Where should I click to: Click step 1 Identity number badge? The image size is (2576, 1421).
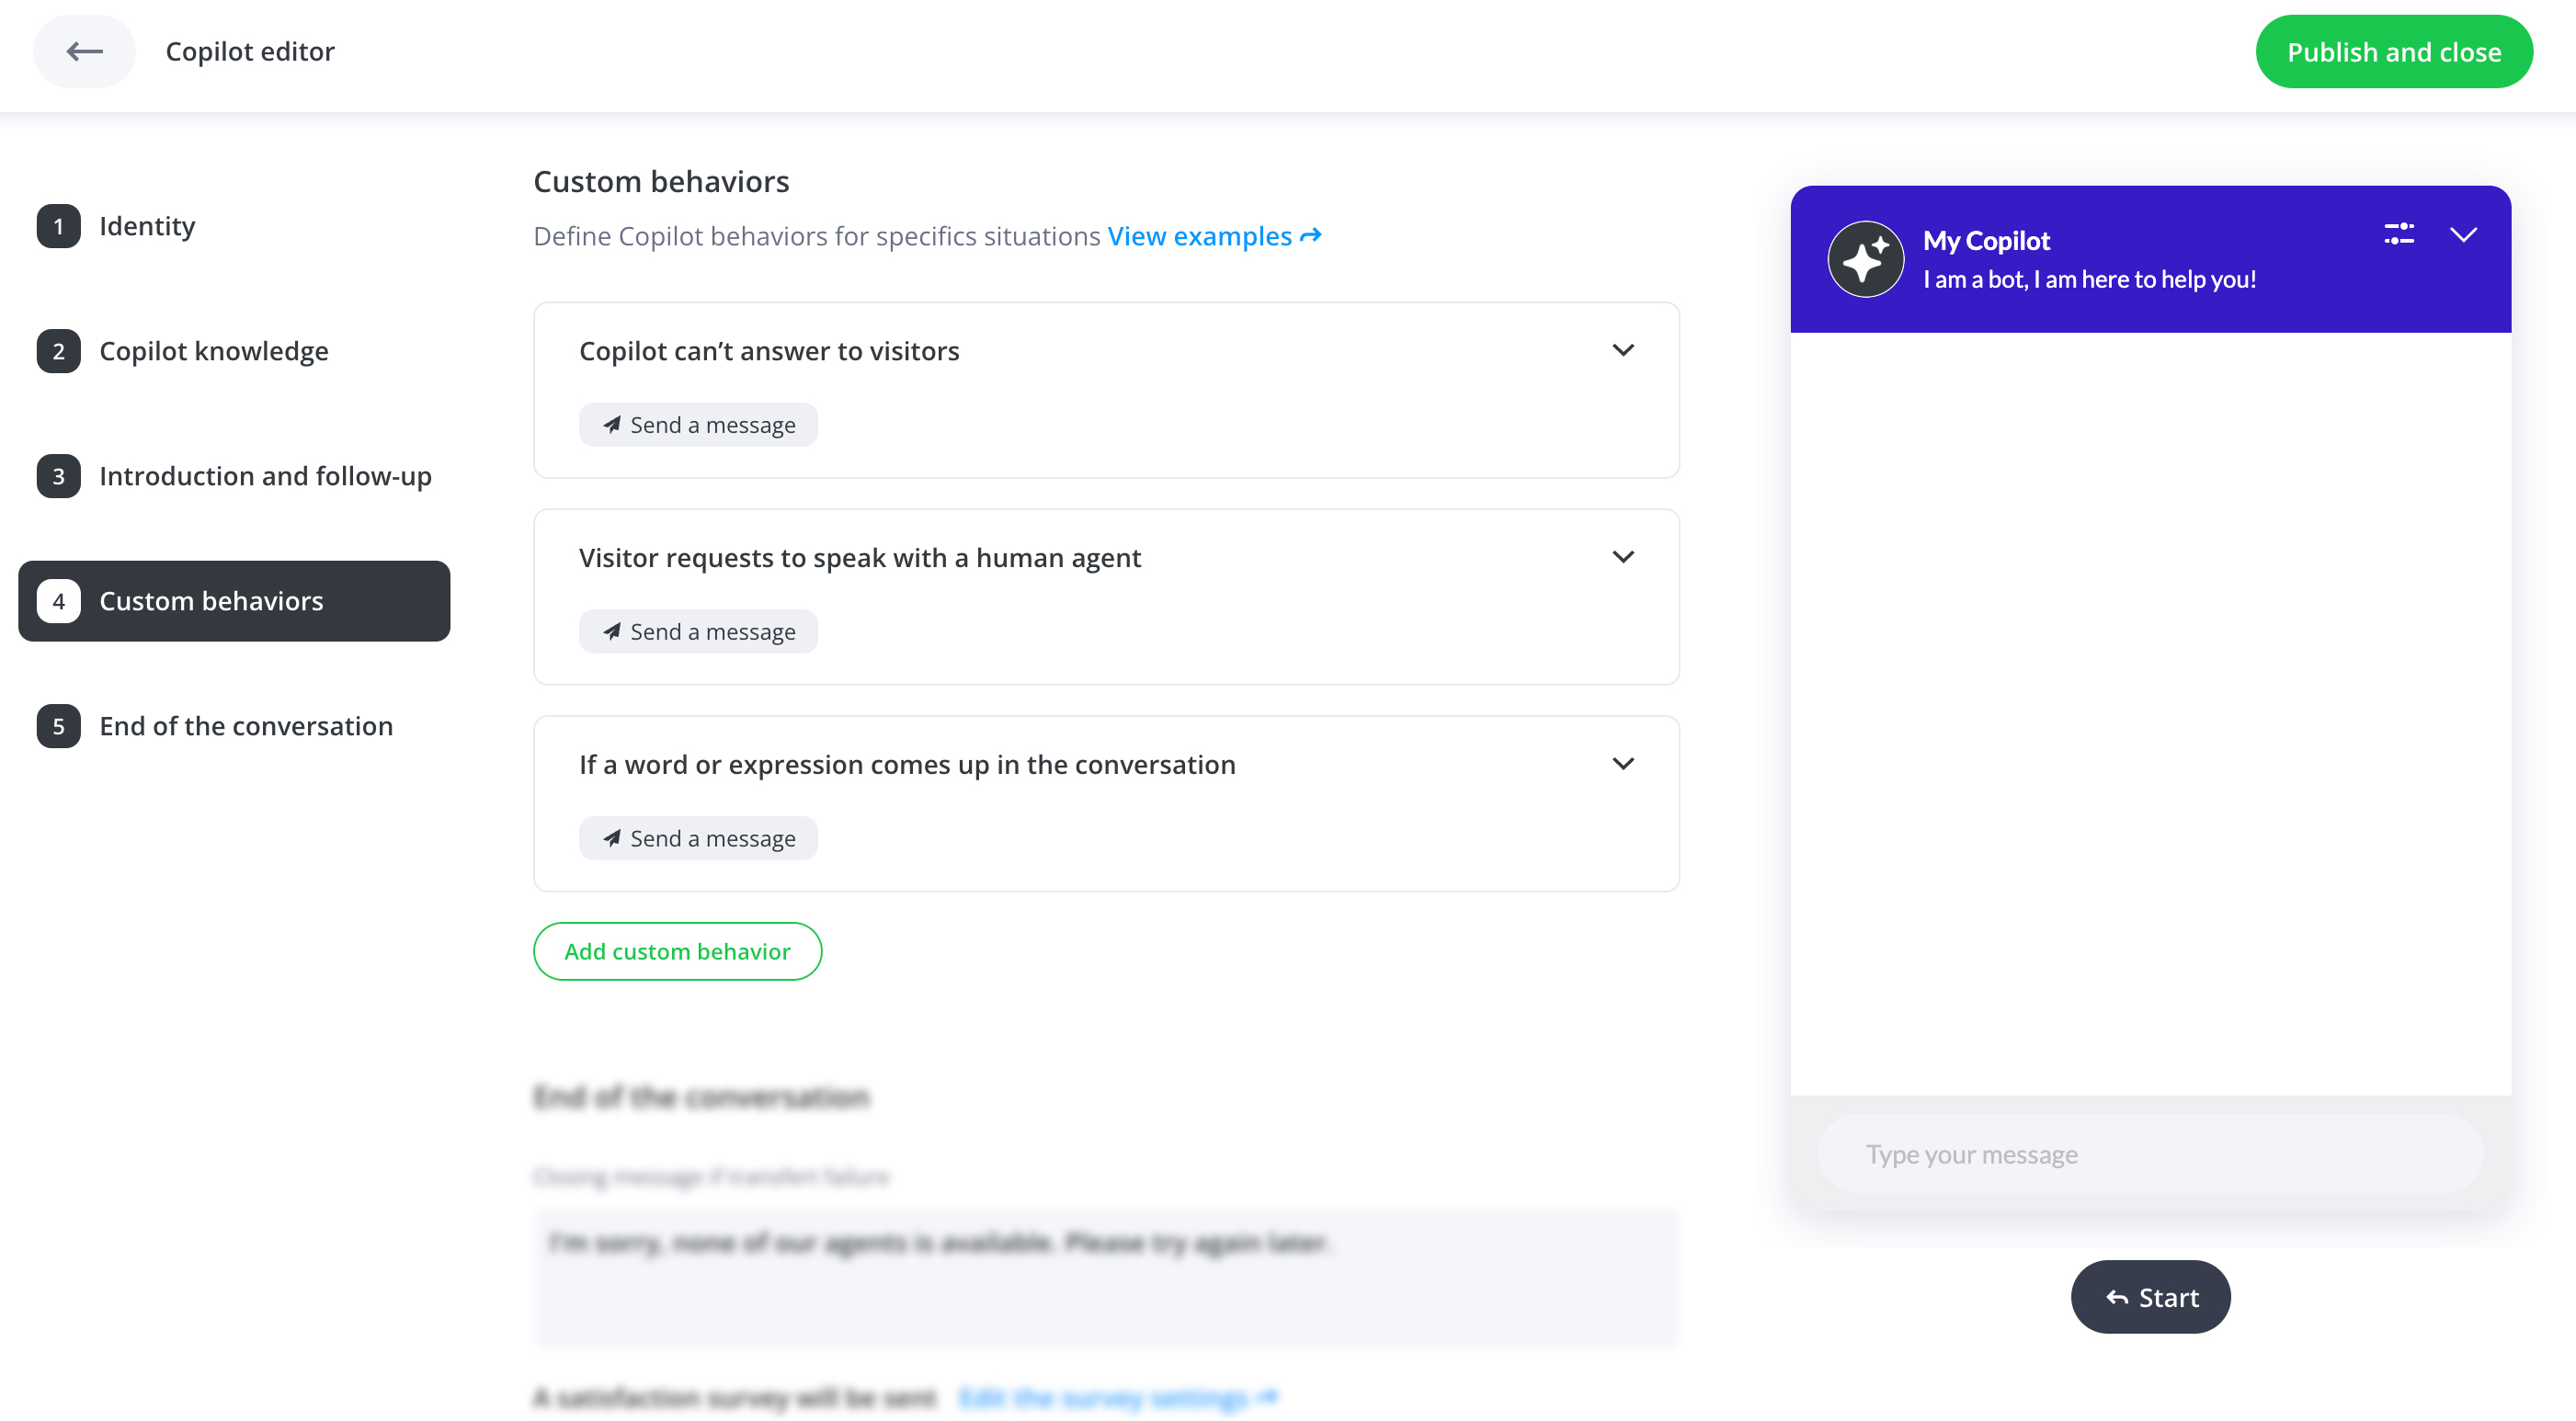pos(59,226)
